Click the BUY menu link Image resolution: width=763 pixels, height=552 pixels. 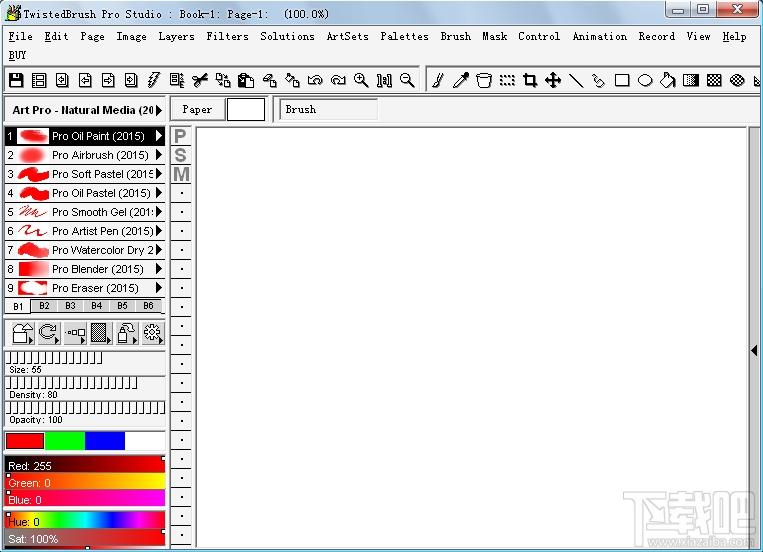coord(17,55)
